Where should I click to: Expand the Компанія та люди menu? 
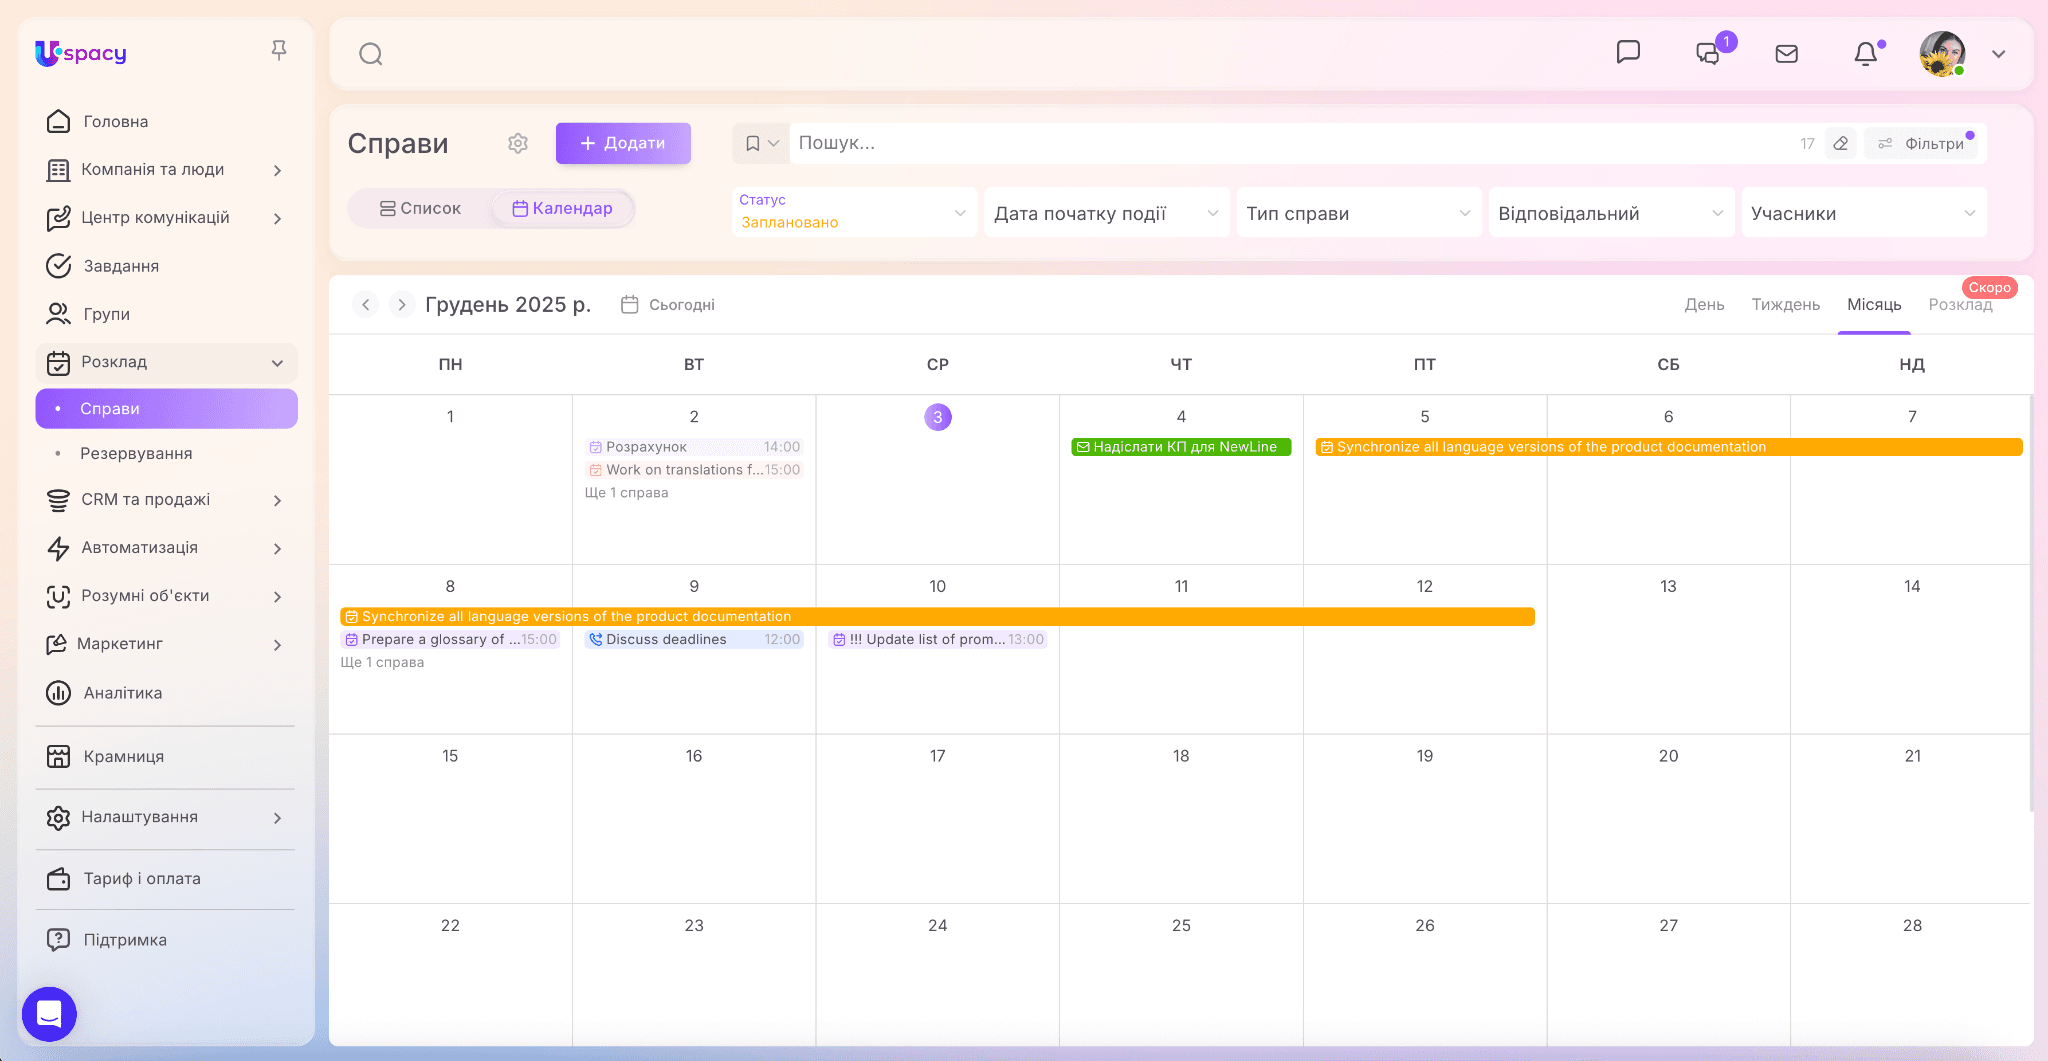click(166, 170)
